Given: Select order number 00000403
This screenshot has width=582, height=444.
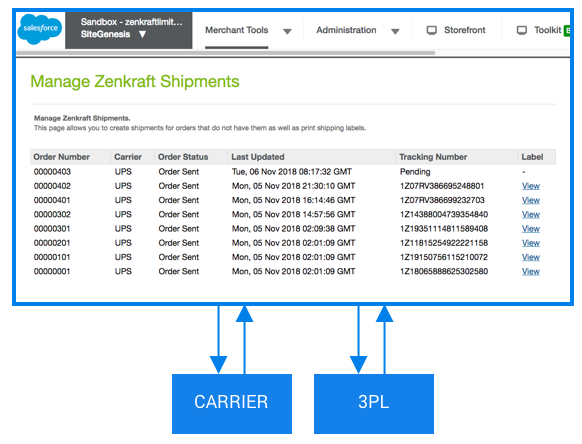Looking at the screenshot, I should click(52, 172).
